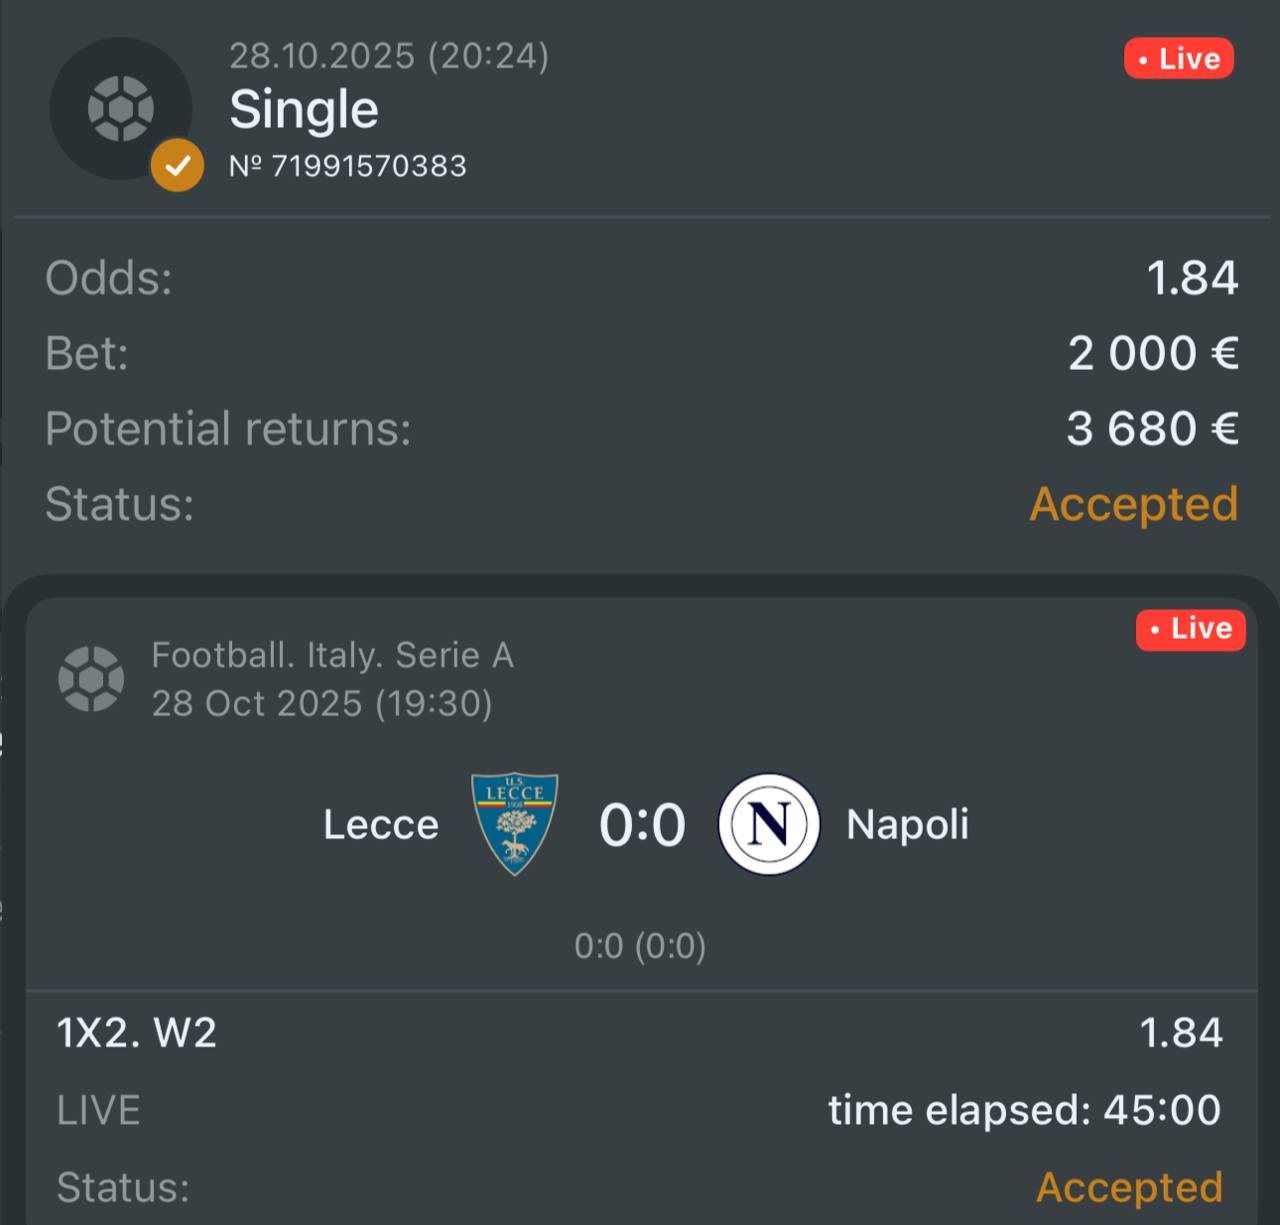Select bet number 71991570383
The width and height of the screenshot is (1280, 1225).
point(348,166)
